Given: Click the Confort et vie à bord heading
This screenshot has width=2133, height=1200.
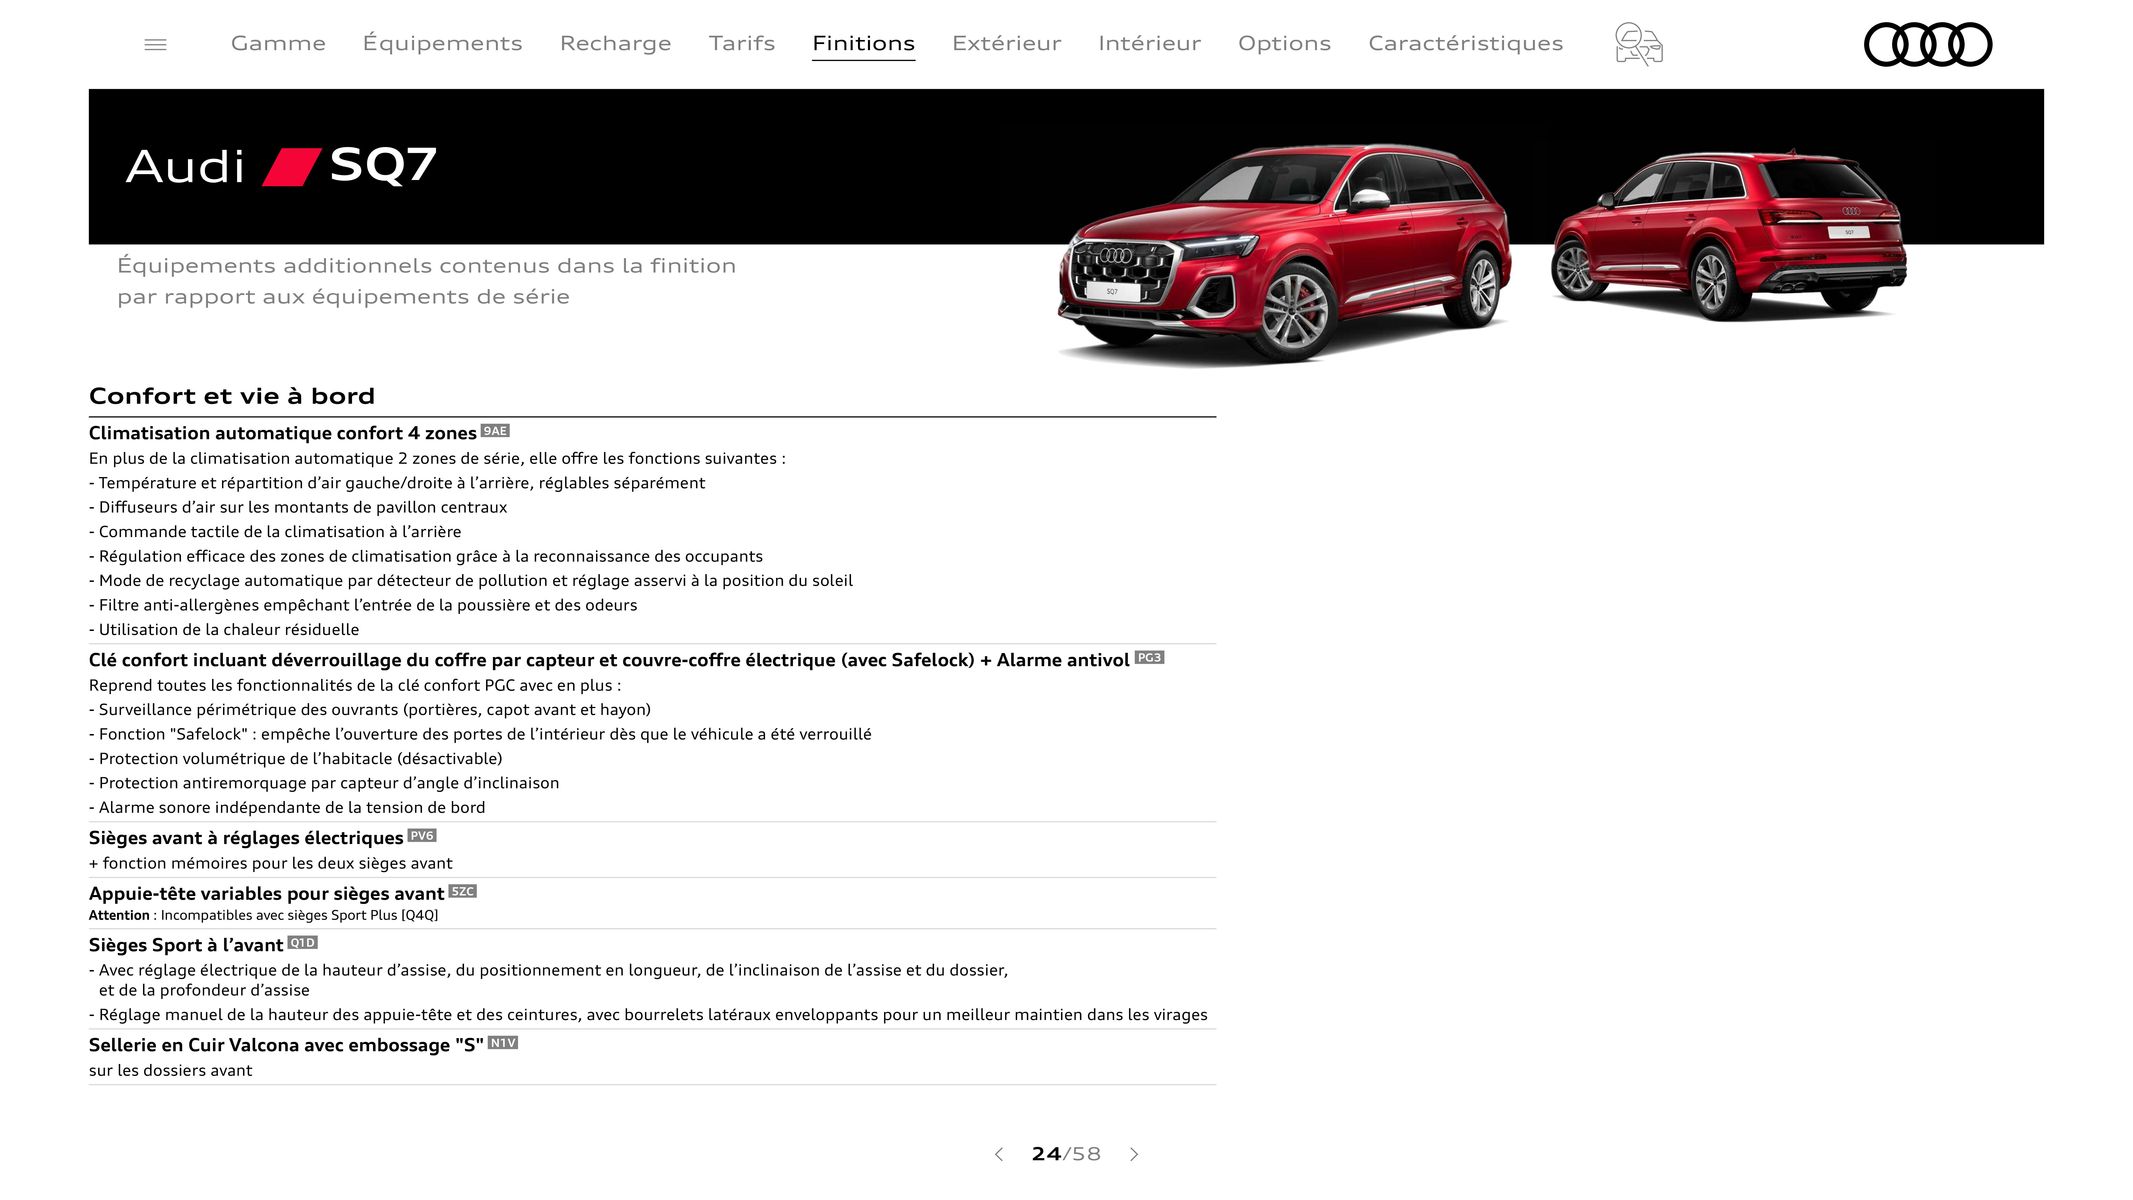Looking at the screenshot, I should pos(231,396).
